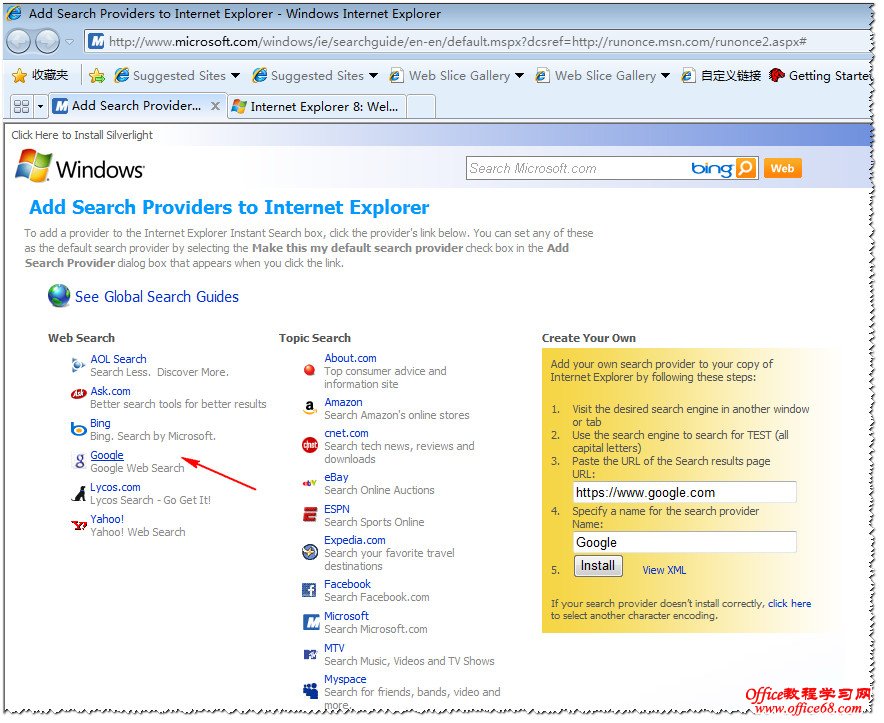Image resolution: width=884 pixels, height=723 pixels.
Task: Open the Getting Started favorites link
Action: [x=820, y=75]
